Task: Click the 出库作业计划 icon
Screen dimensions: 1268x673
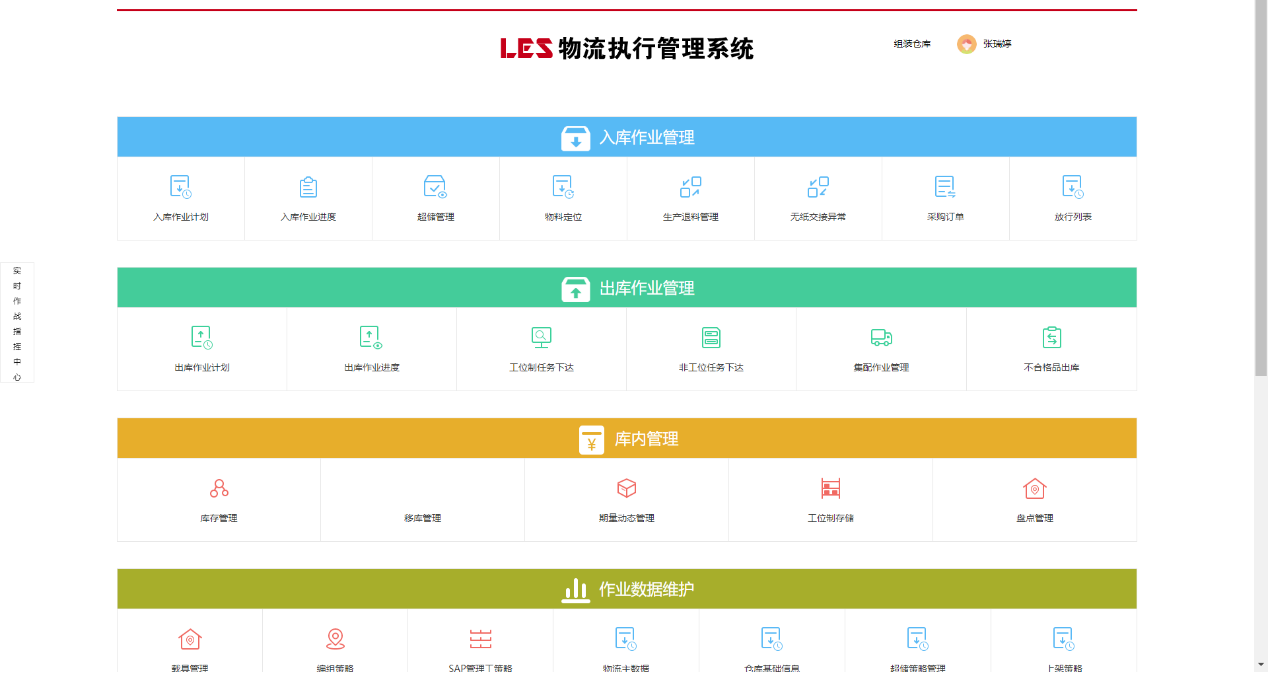Action: (x=201, y=338)
